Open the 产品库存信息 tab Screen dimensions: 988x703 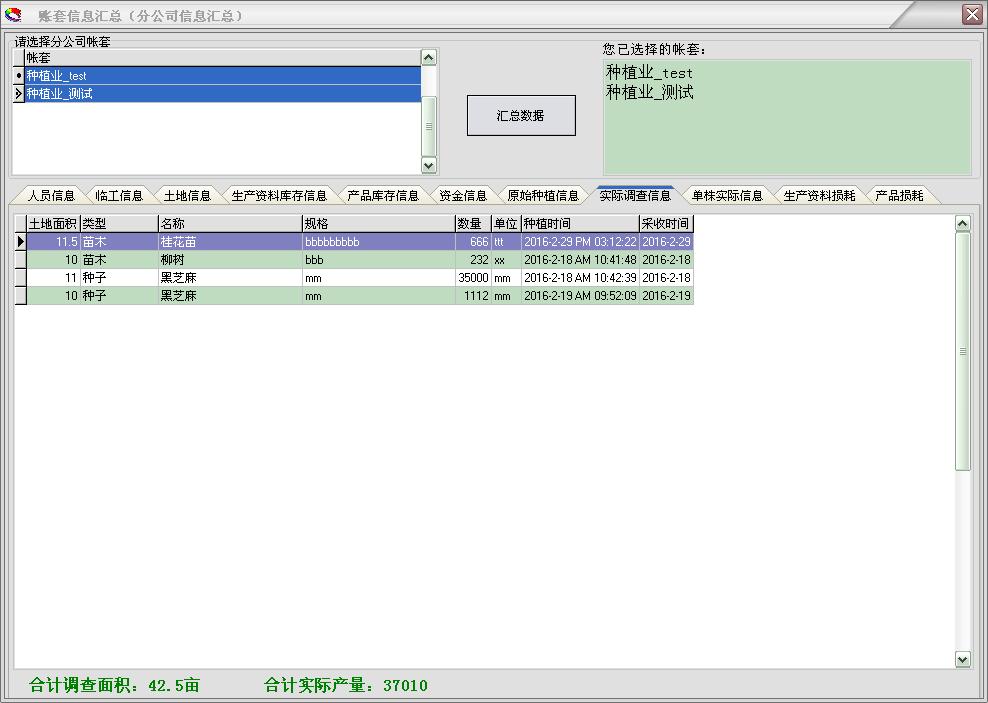coord(383,196)
